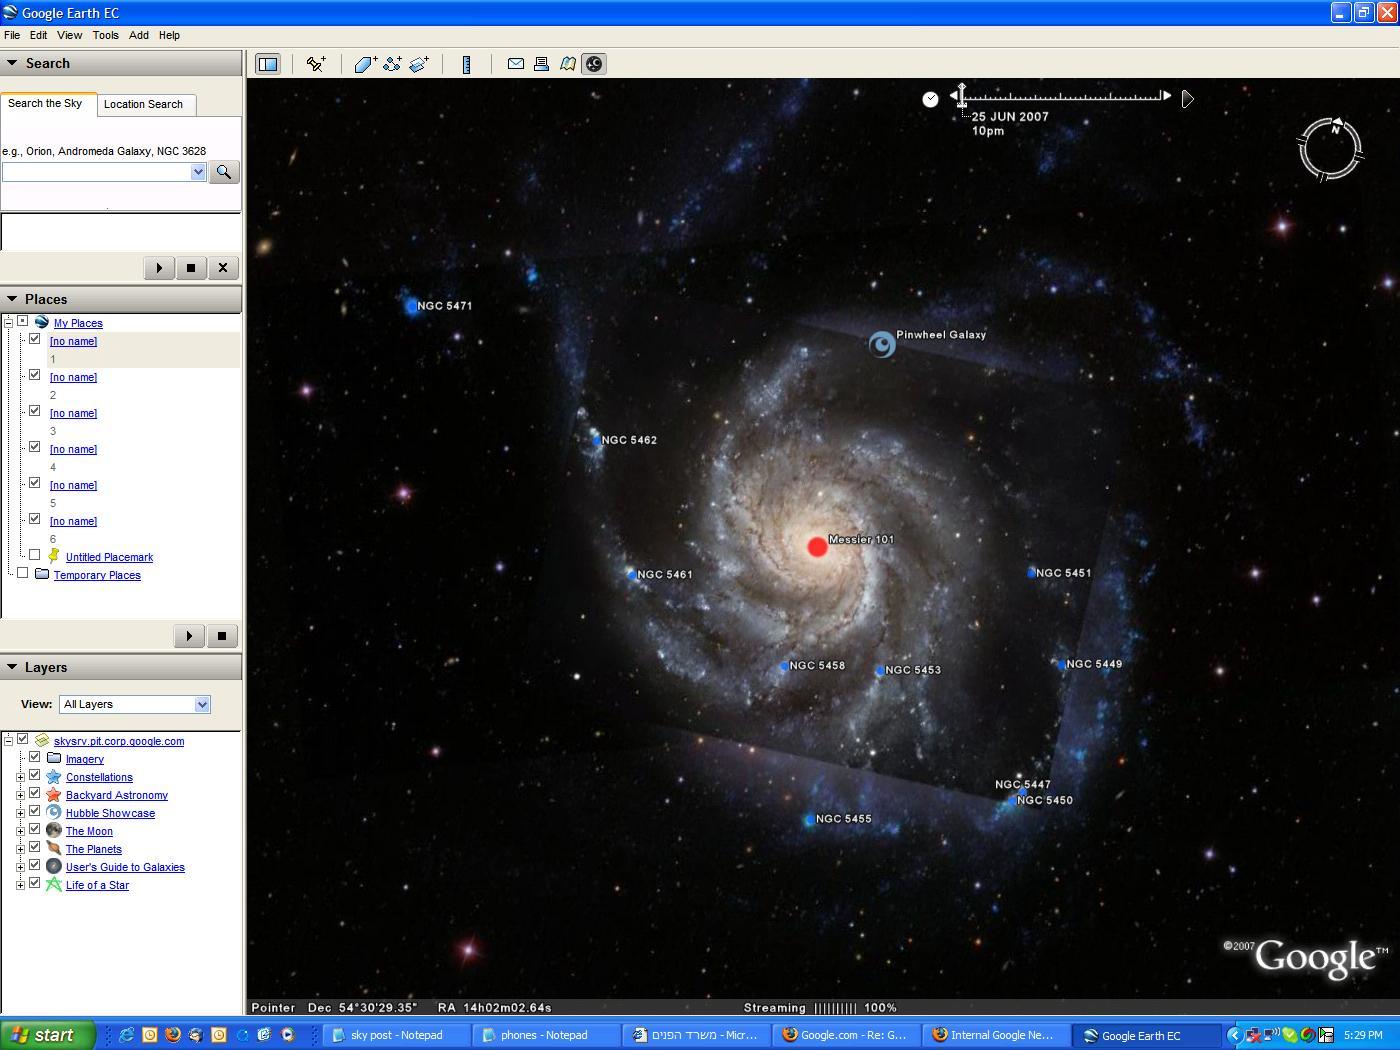This screenshot has height=1050, width=1400.
Task: Click the time slider play arrow
Action: click(1187, 99)
